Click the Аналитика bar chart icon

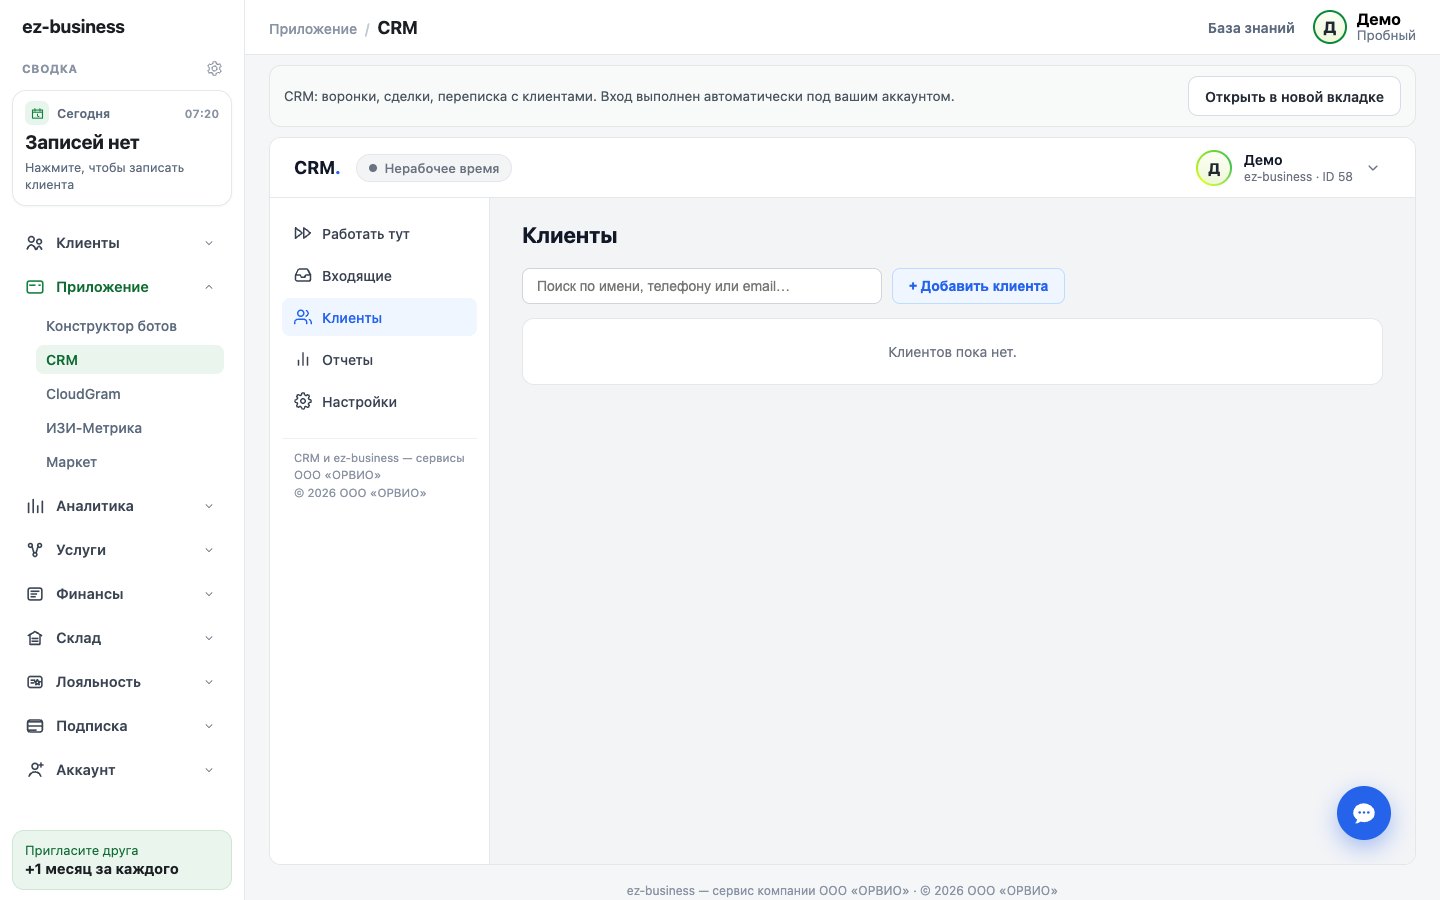pos(35,506)
